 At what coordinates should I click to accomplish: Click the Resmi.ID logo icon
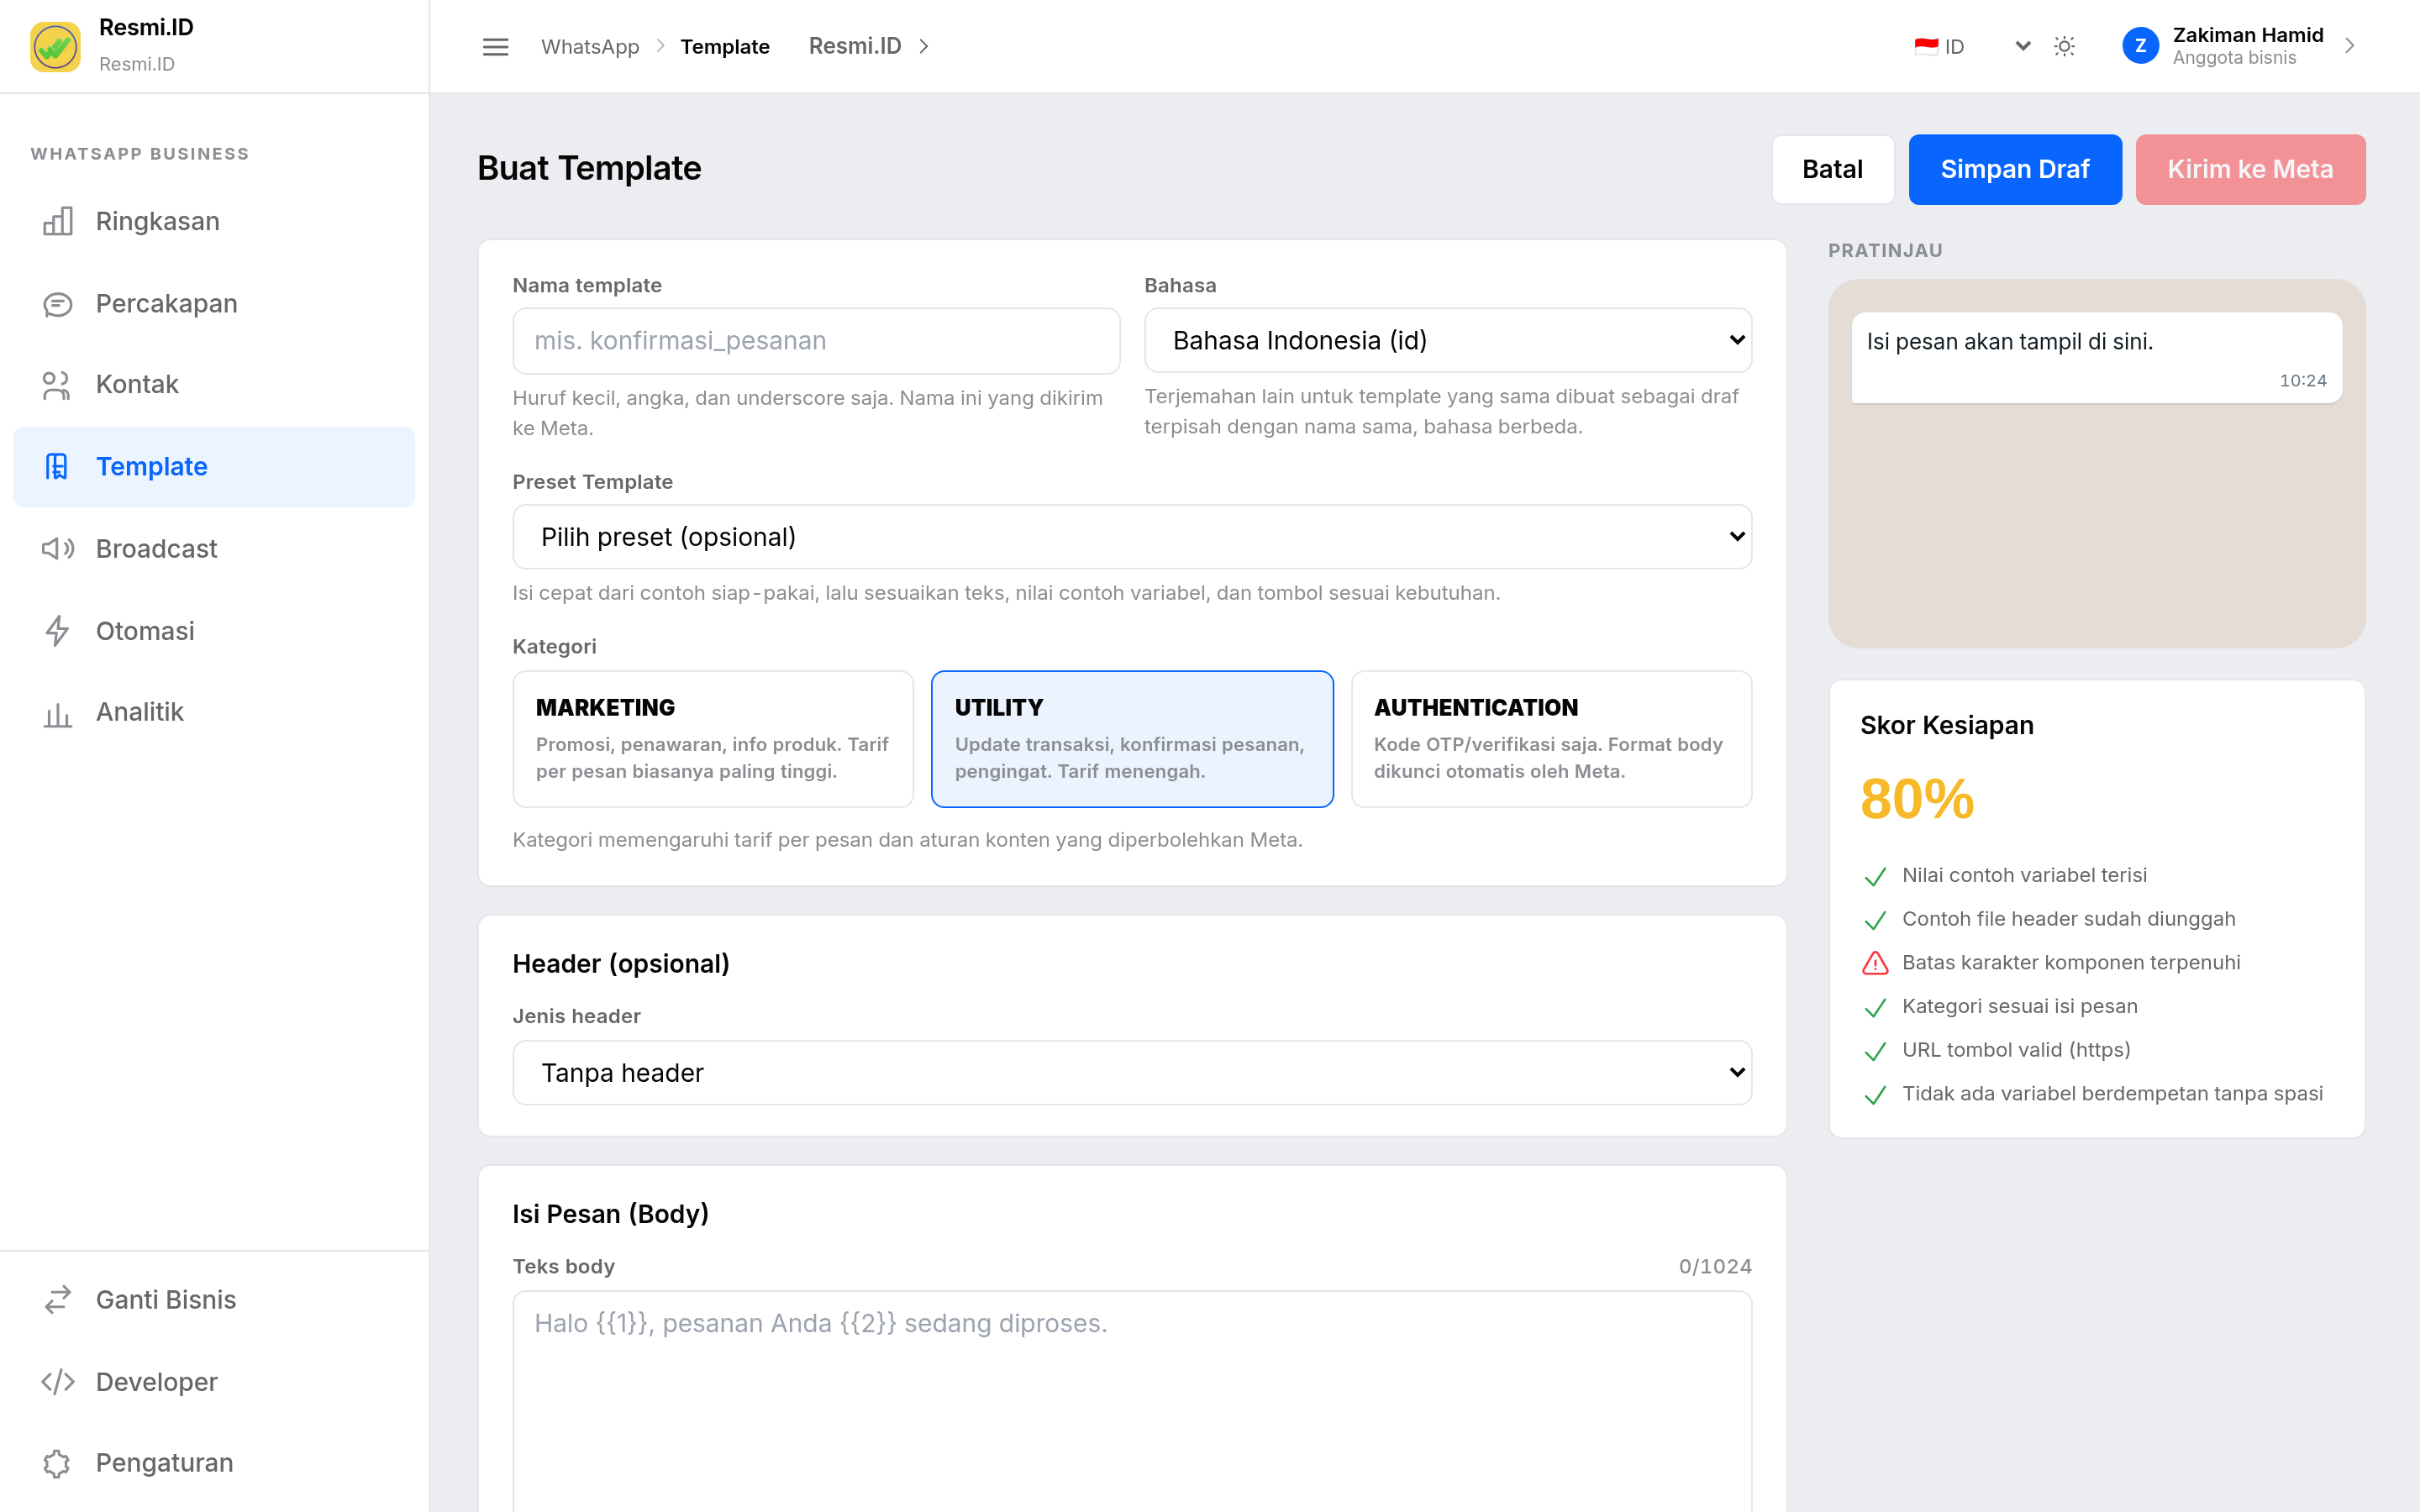tap(55, 46)
